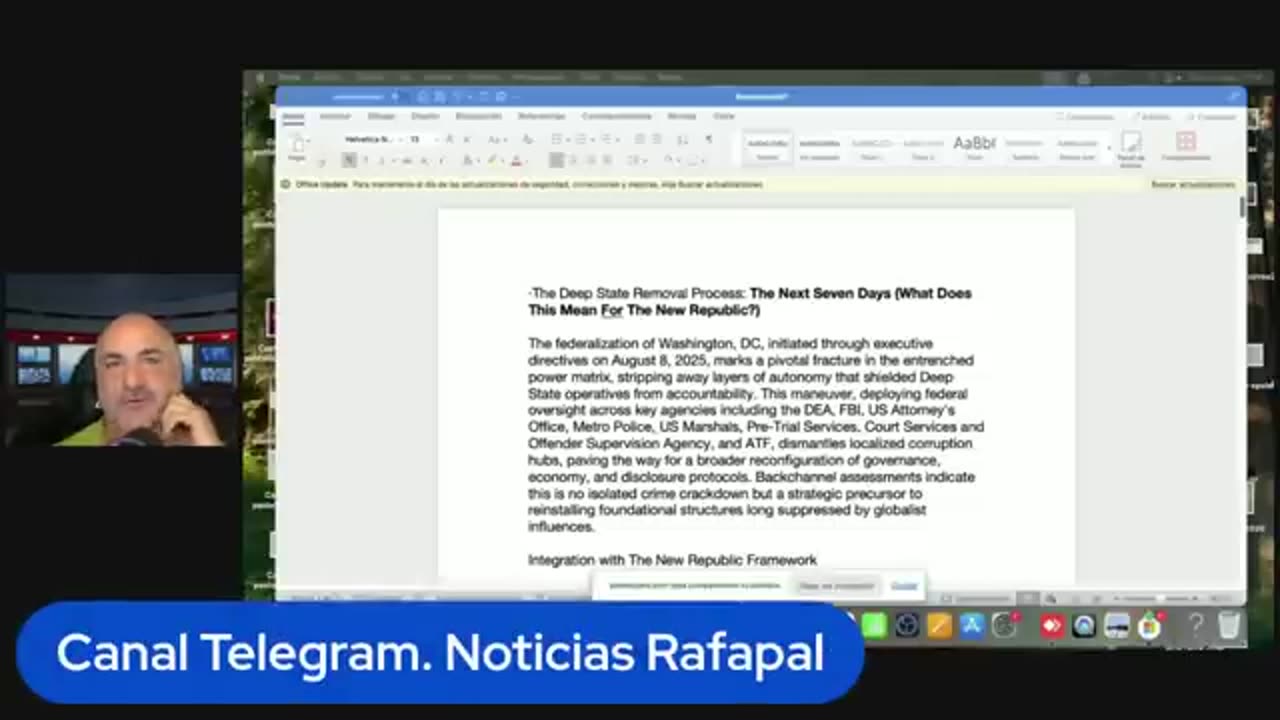Switch to the Revisar tab
The image size is (1280, 720).
(x=681, y=116)
